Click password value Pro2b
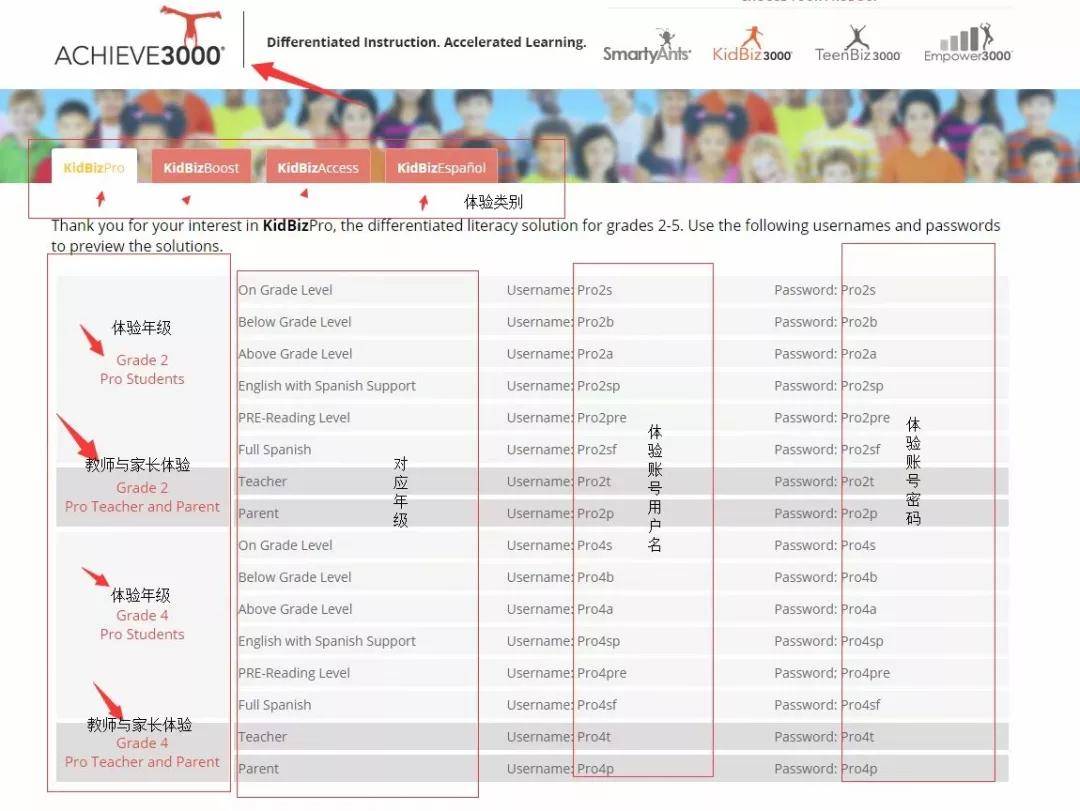Viewport: 1080px width, 811px height. [x=859, y=322]
